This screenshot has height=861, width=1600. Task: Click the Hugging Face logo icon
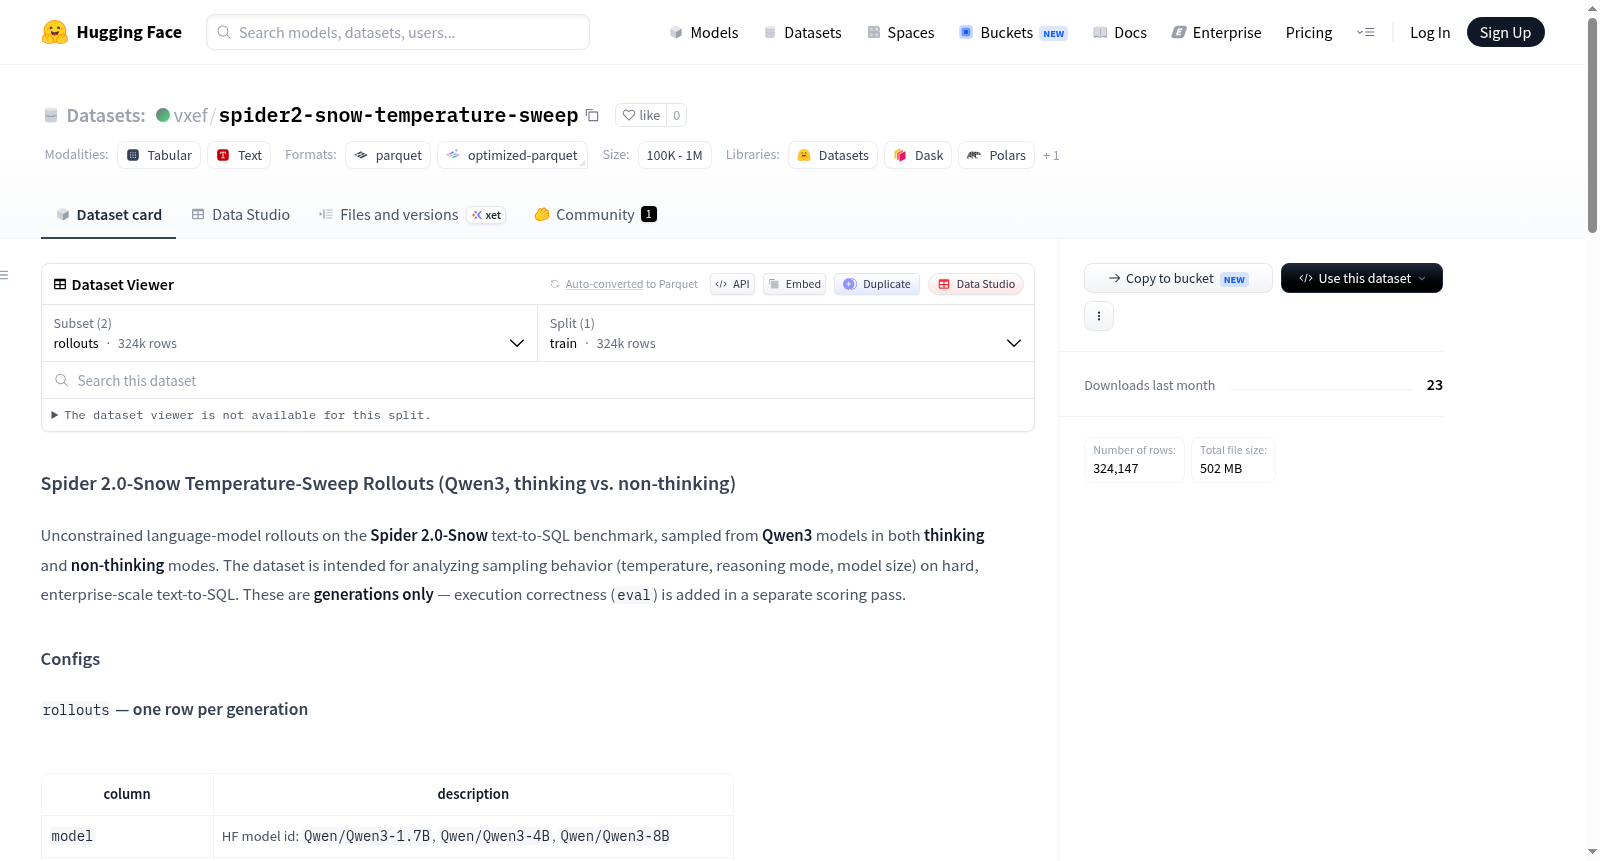tap(55, 32)
